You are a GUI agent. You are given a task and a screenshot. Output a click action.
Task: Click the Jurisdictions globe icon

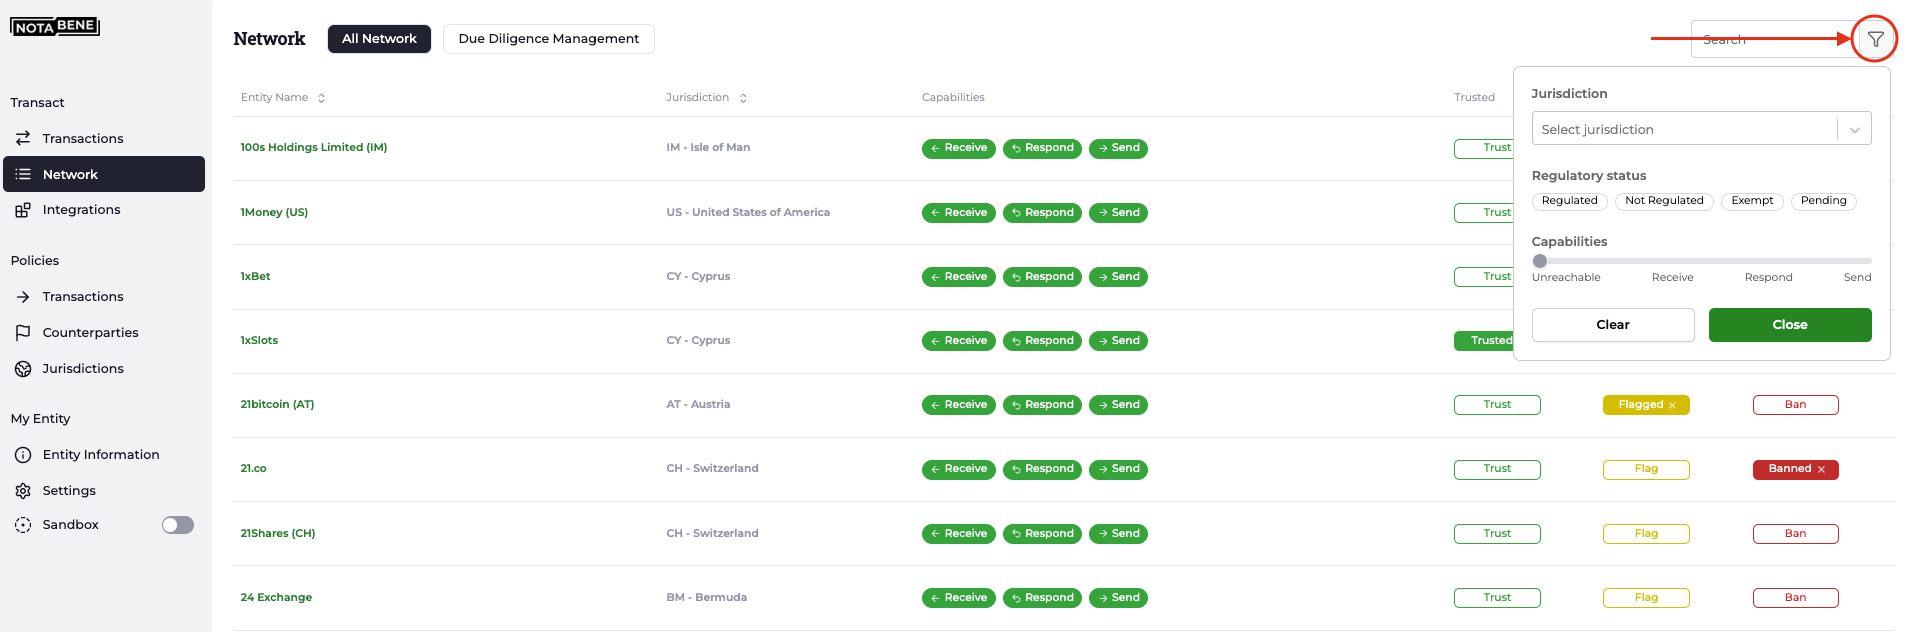click(23, 369)
